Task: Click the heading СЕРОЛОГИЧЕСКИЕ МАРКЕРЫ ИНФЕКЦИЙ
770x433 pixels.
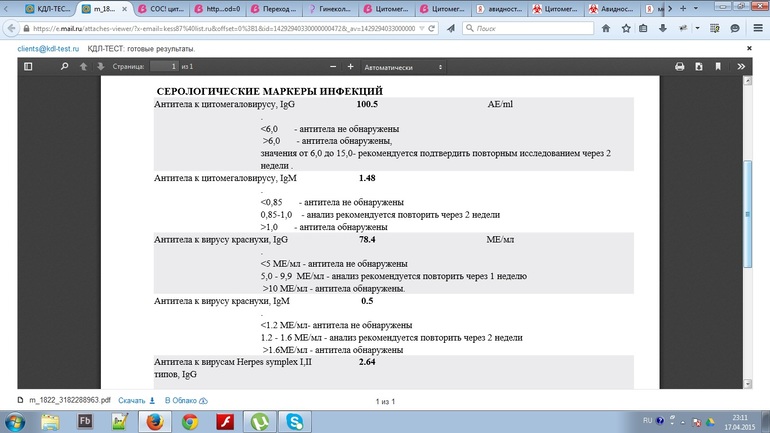Action: (x=270, y=91)
